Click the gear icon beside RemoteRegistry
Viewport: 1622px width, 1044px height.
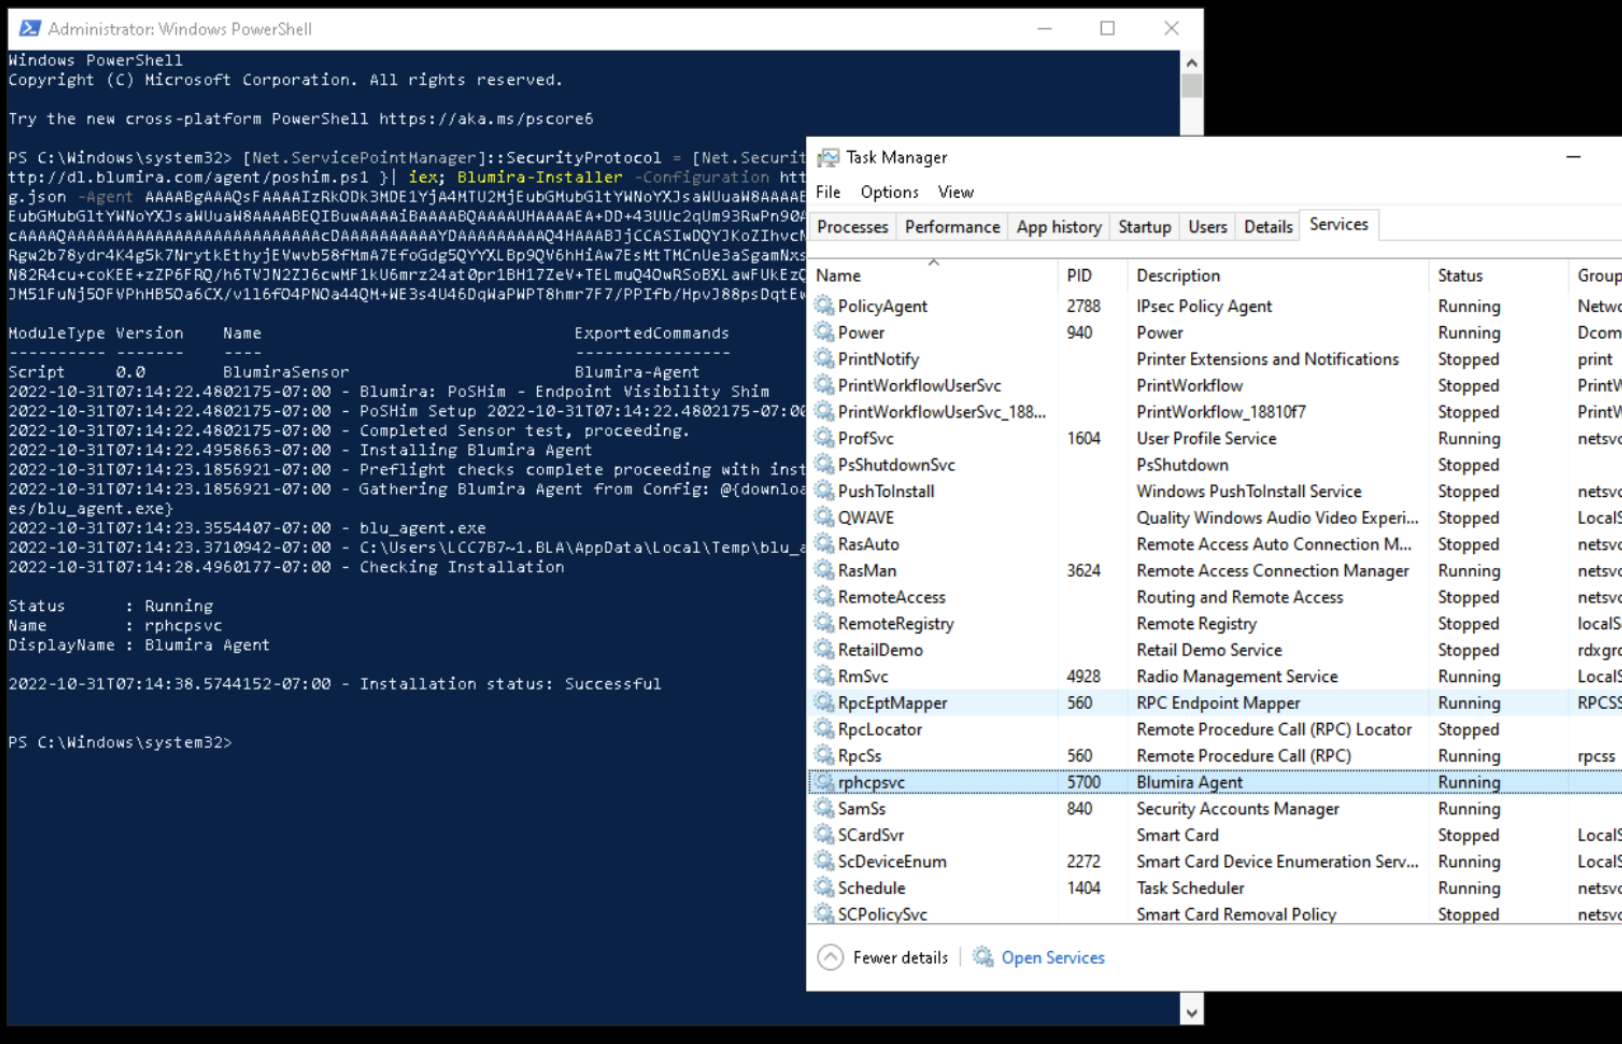pyautogui.click(x=824, y=623)
